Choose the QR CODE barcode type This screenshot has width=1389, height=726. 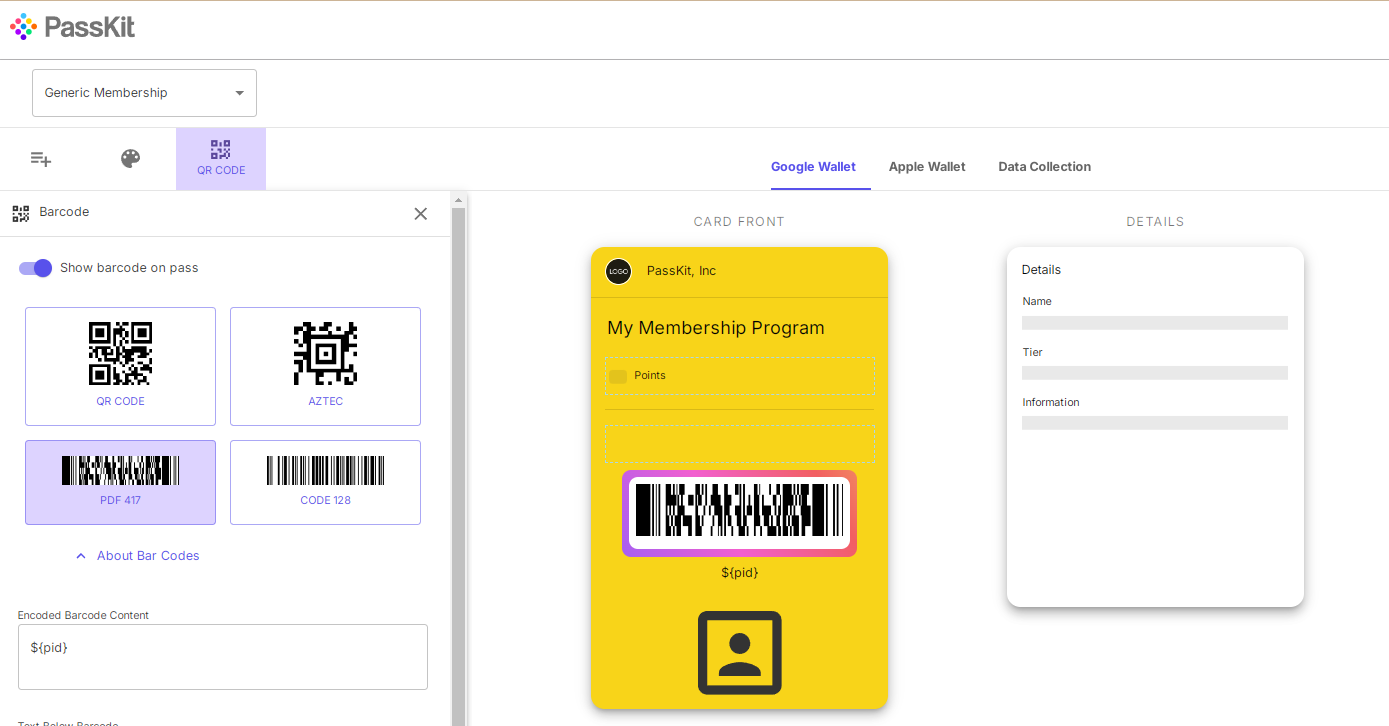120,366
